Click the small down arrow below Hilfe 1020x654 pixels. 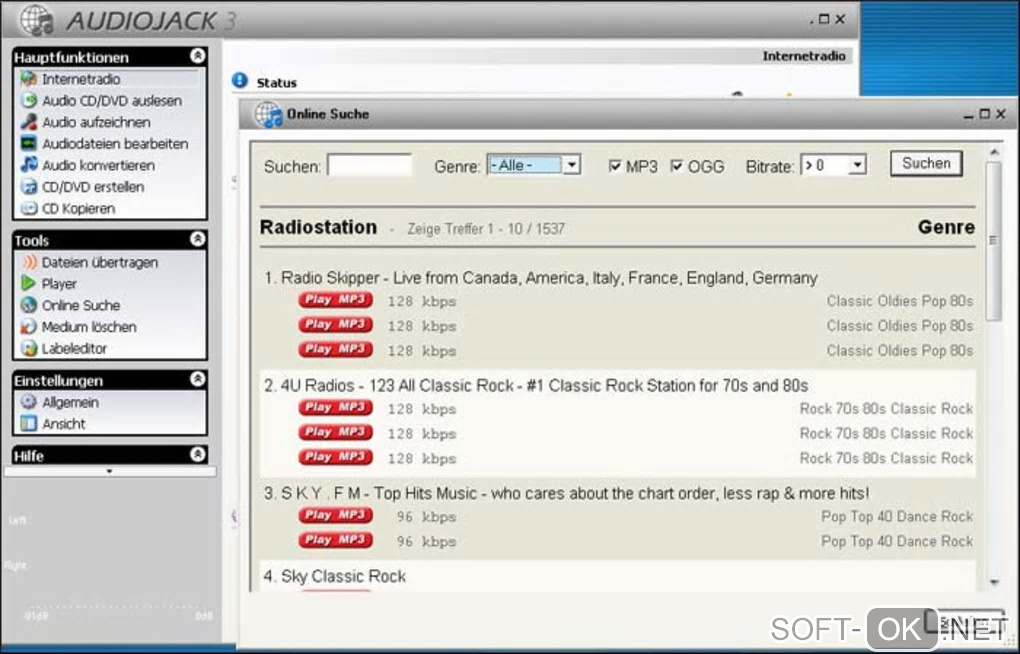point(109,471)
